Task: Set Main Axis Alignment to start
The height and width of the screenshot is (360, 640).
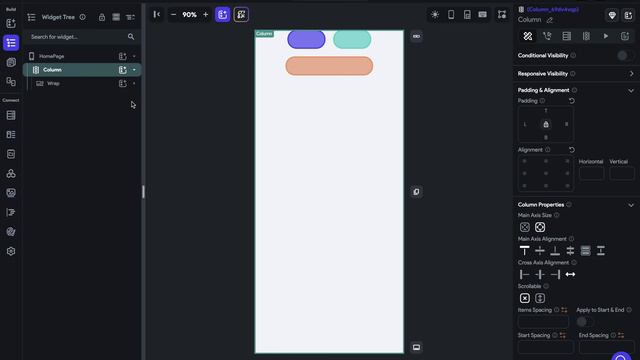Action: (524, 251)
